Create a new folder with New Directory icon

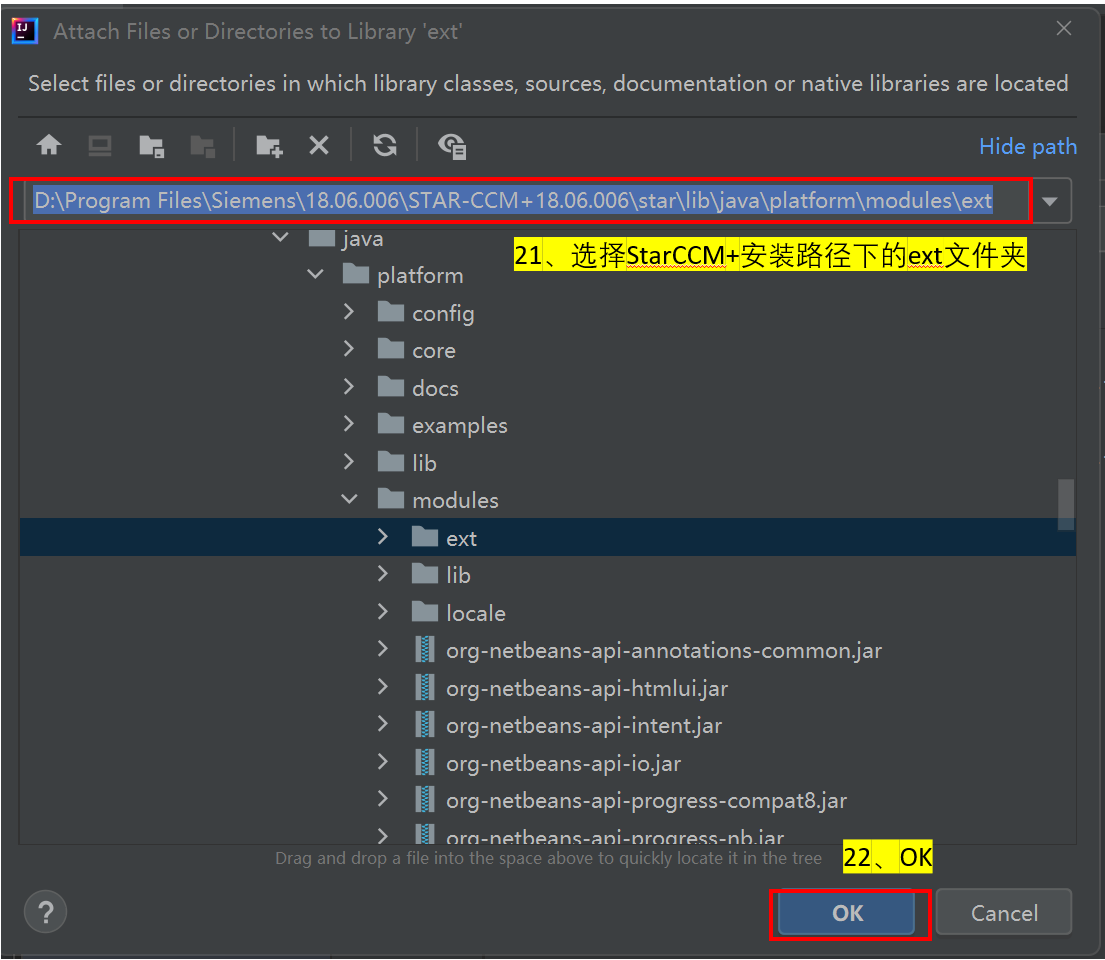[268, 146]
